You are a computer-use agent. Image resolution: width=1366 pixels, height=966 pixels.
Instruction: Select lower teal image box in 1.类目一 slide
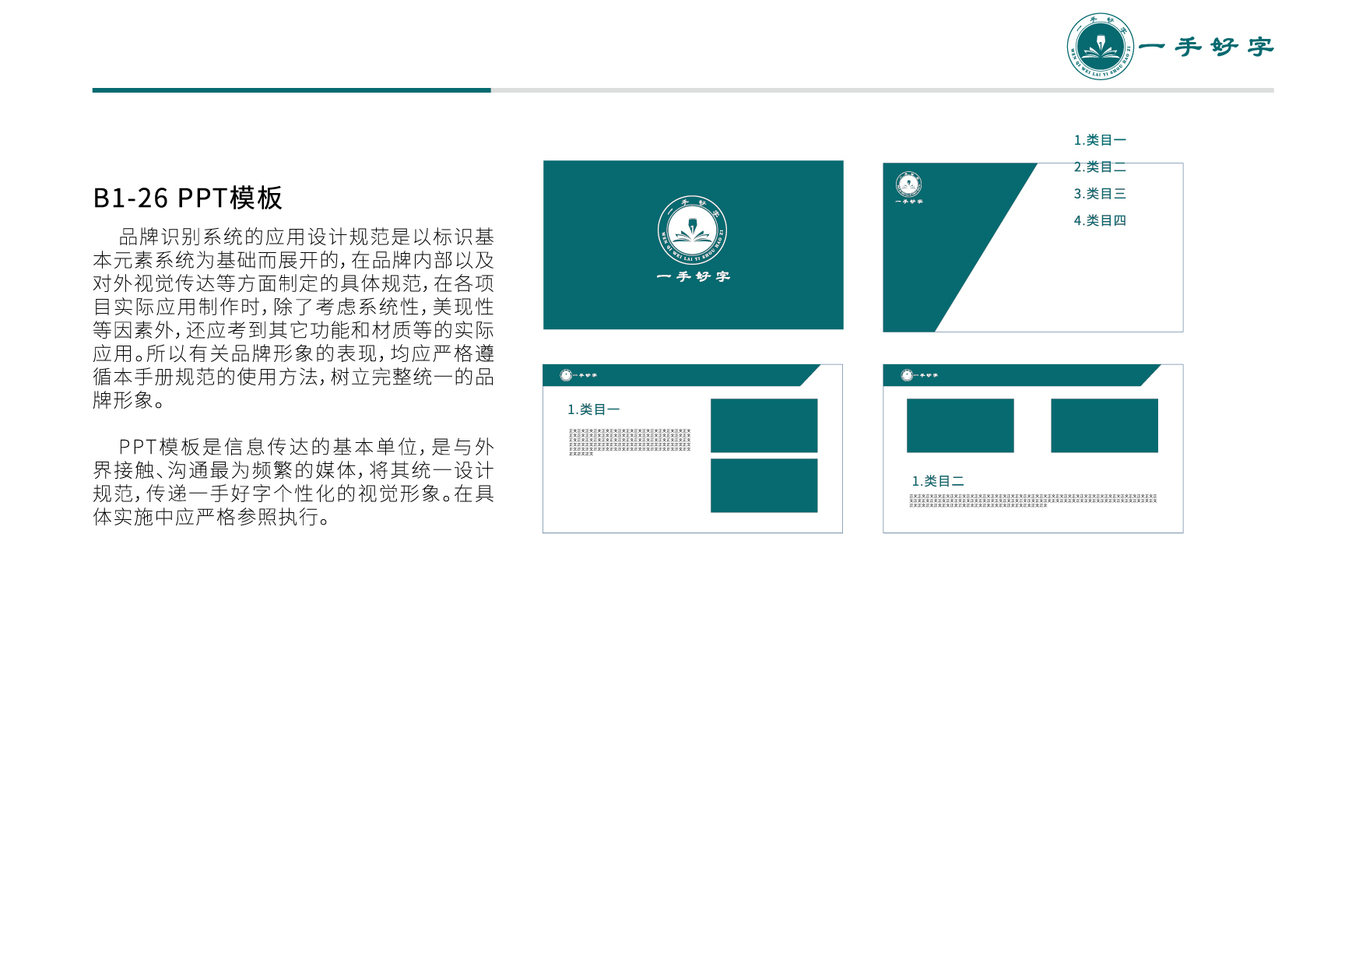point(764,485)
